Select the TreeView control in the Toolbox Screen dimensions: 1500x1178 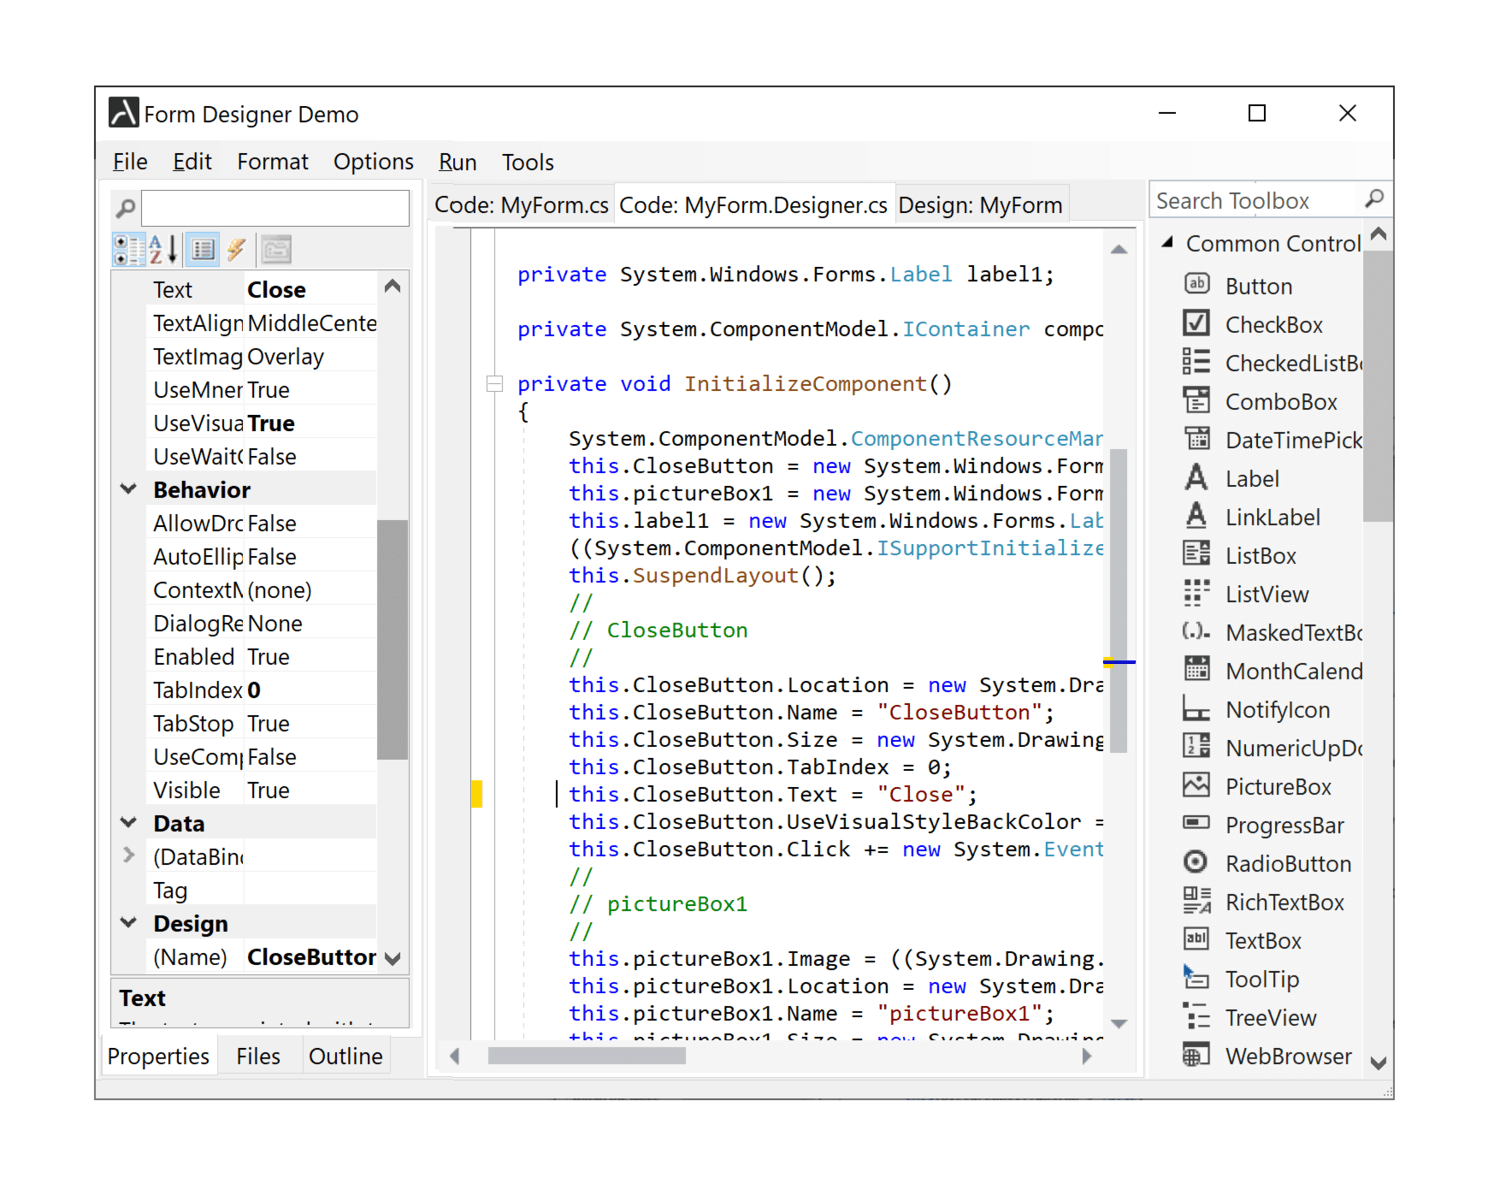(x=1270, y=1017)
